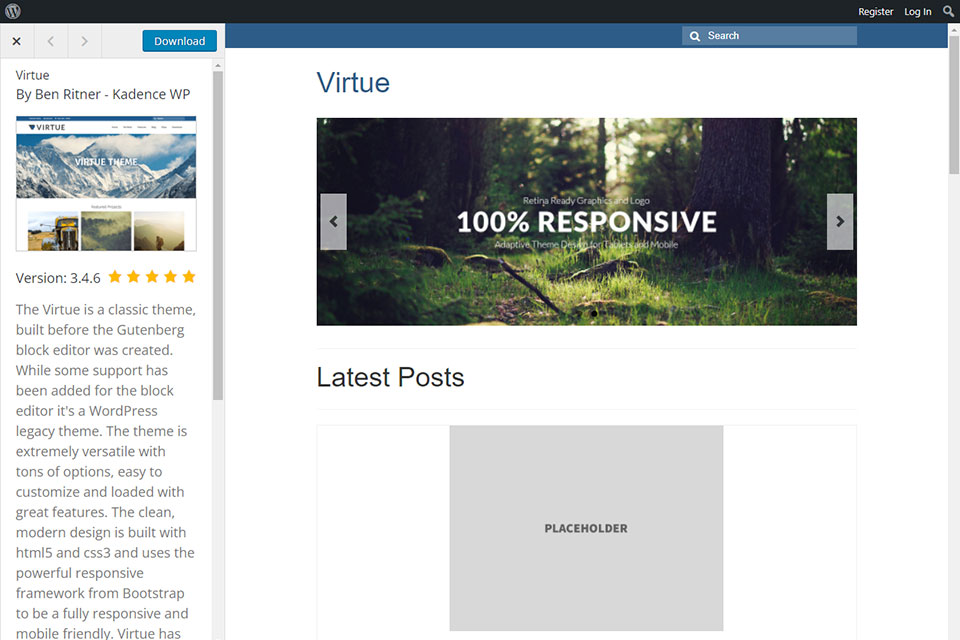This screenshot has height=640, width=960.
Task: Go to the previous theme arrow
Action: pos(51,41)
